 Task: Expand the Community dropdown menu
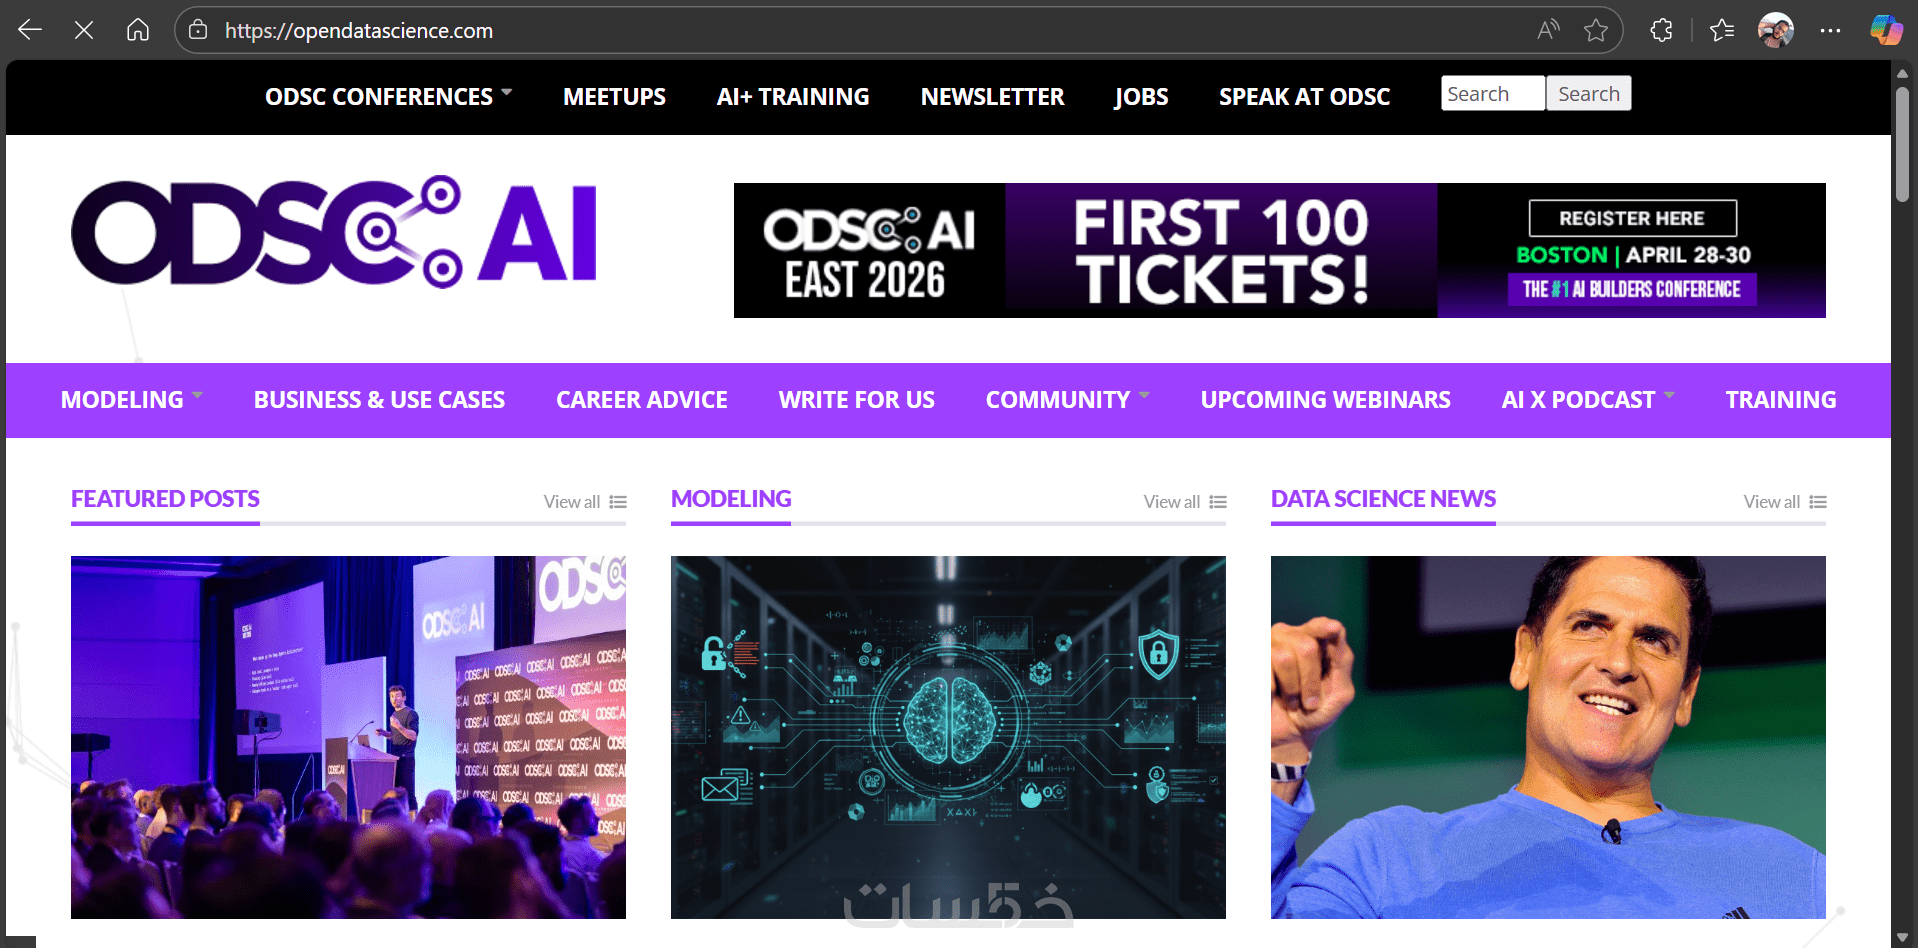pyautogui.click(x=1067, y=400)
